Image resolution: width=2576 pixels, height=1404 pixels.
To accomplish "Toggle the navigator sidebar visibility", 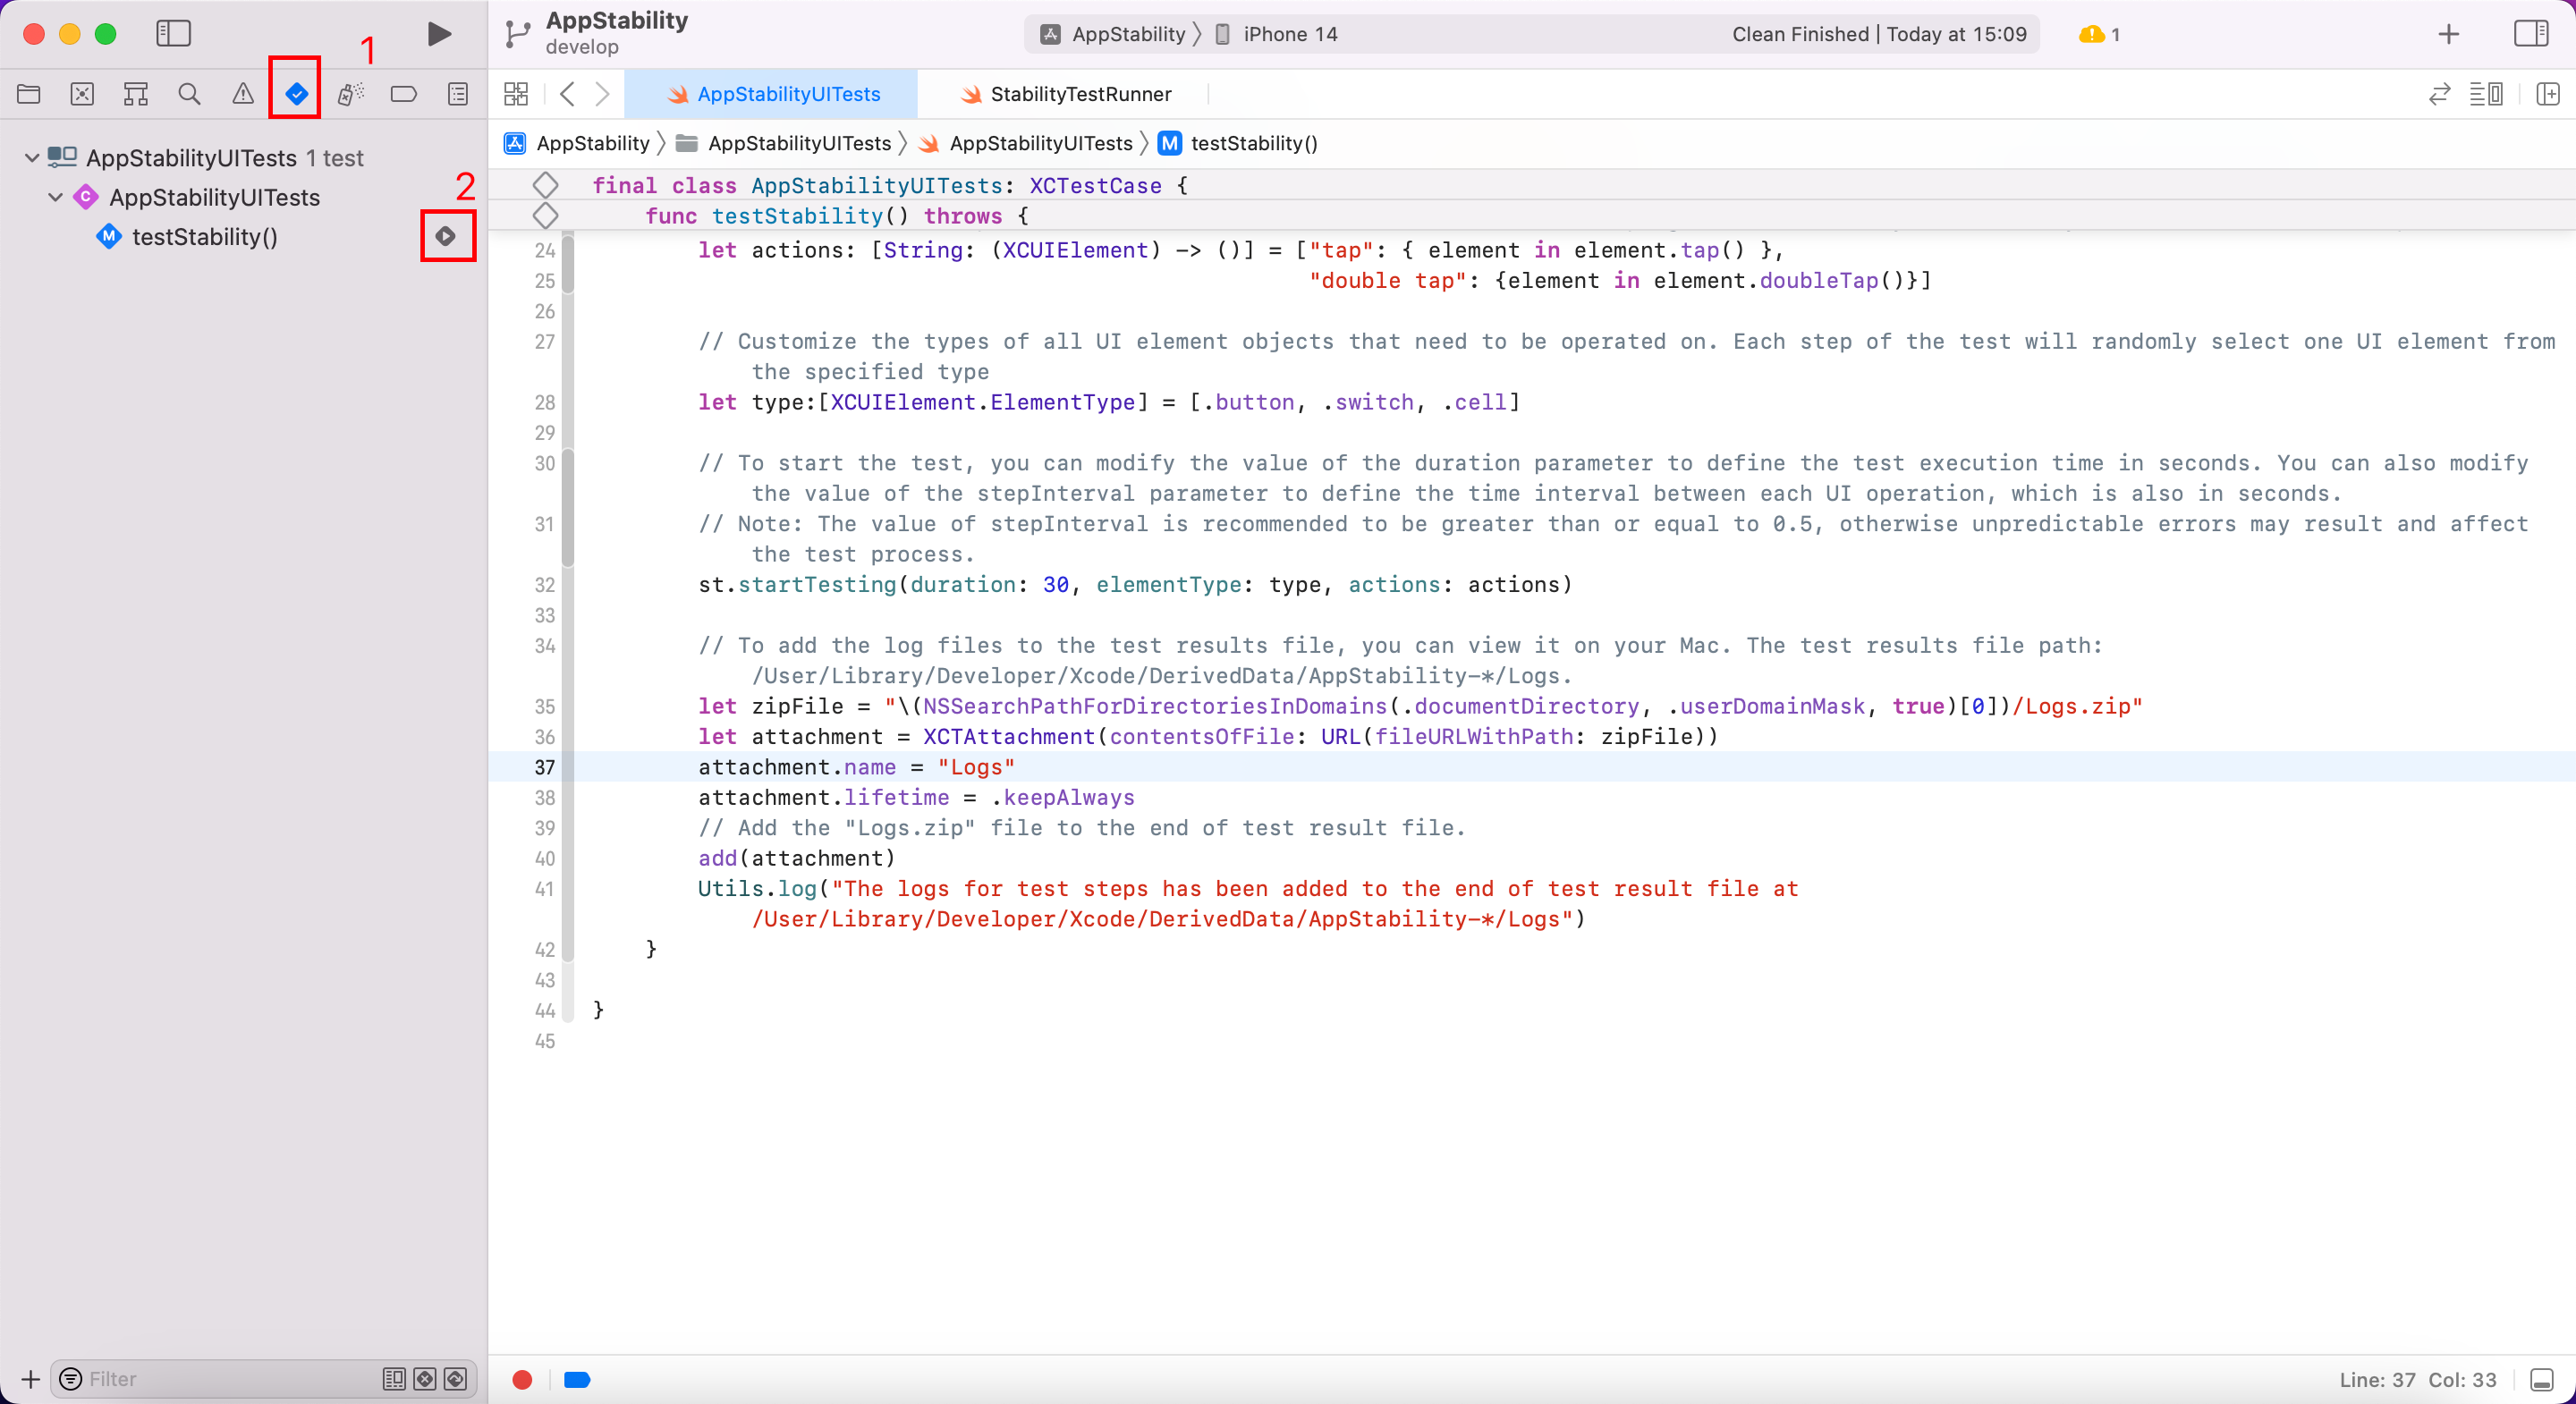I will [173, 34].
